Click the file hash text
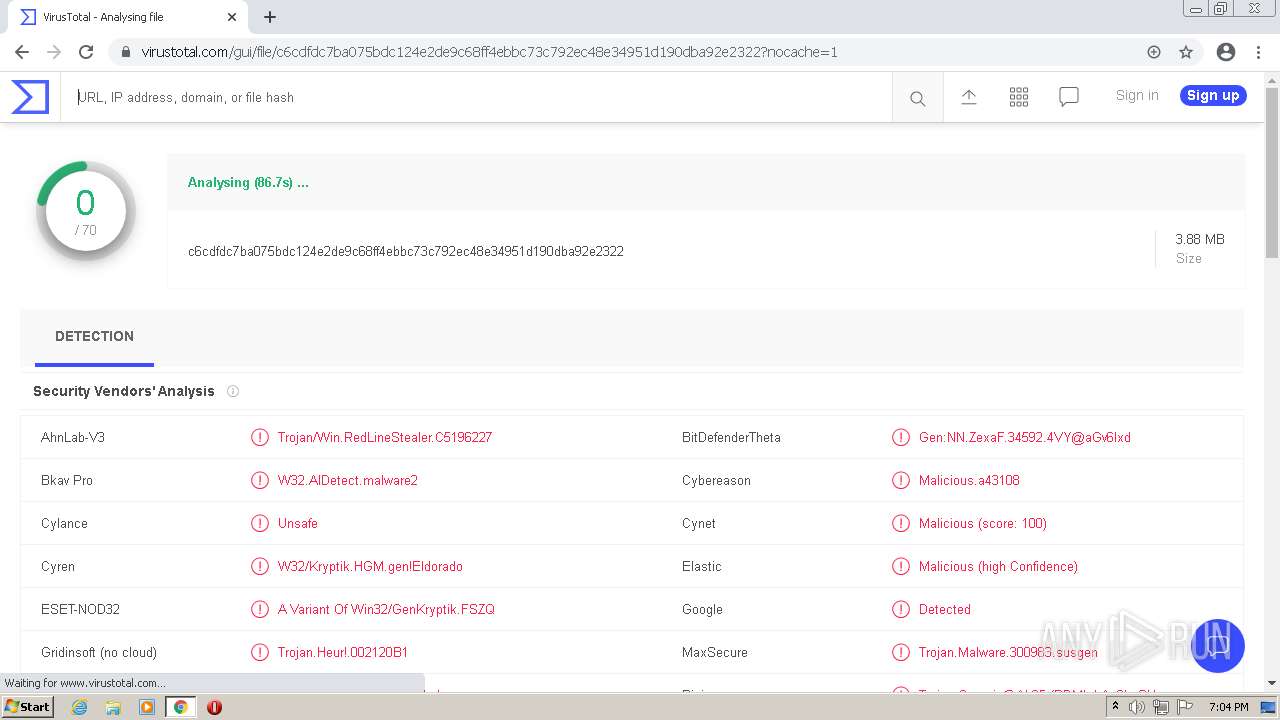Image resolution: width=1280 pixels, height=720 pixels. tap(406, 251)
